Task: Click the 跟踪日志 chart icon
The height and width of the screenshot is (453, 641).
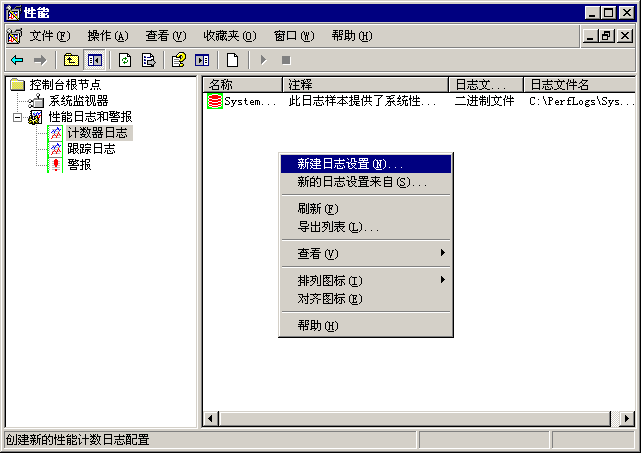Action: click(x=55, y=149)
